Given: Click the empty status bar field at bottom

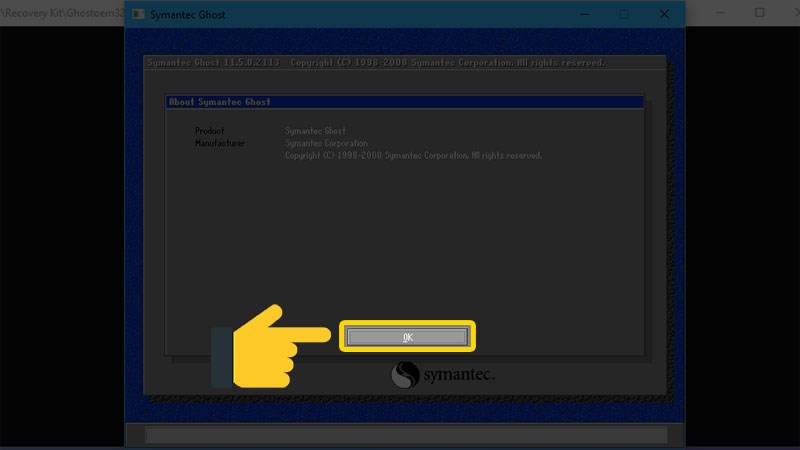Looking at the screenshot, I should [406, 435].
